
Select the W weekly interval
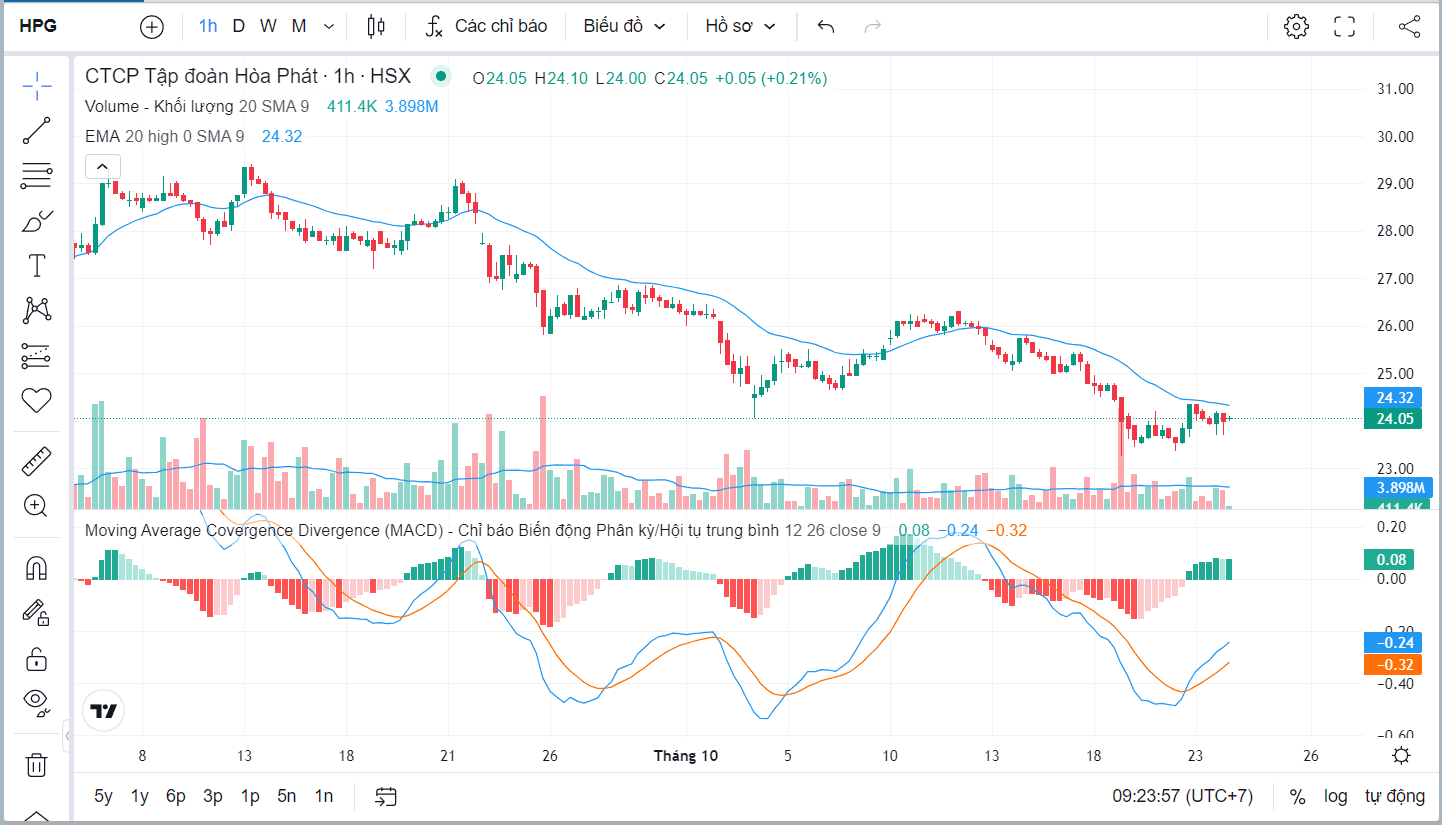point(268,27)
